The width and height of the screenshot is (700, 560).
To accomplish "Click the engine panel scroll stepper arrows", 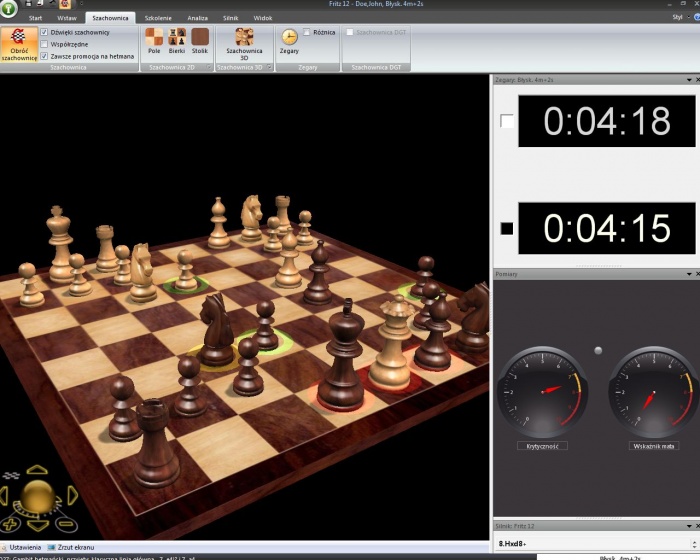I will tap(695, 543).
